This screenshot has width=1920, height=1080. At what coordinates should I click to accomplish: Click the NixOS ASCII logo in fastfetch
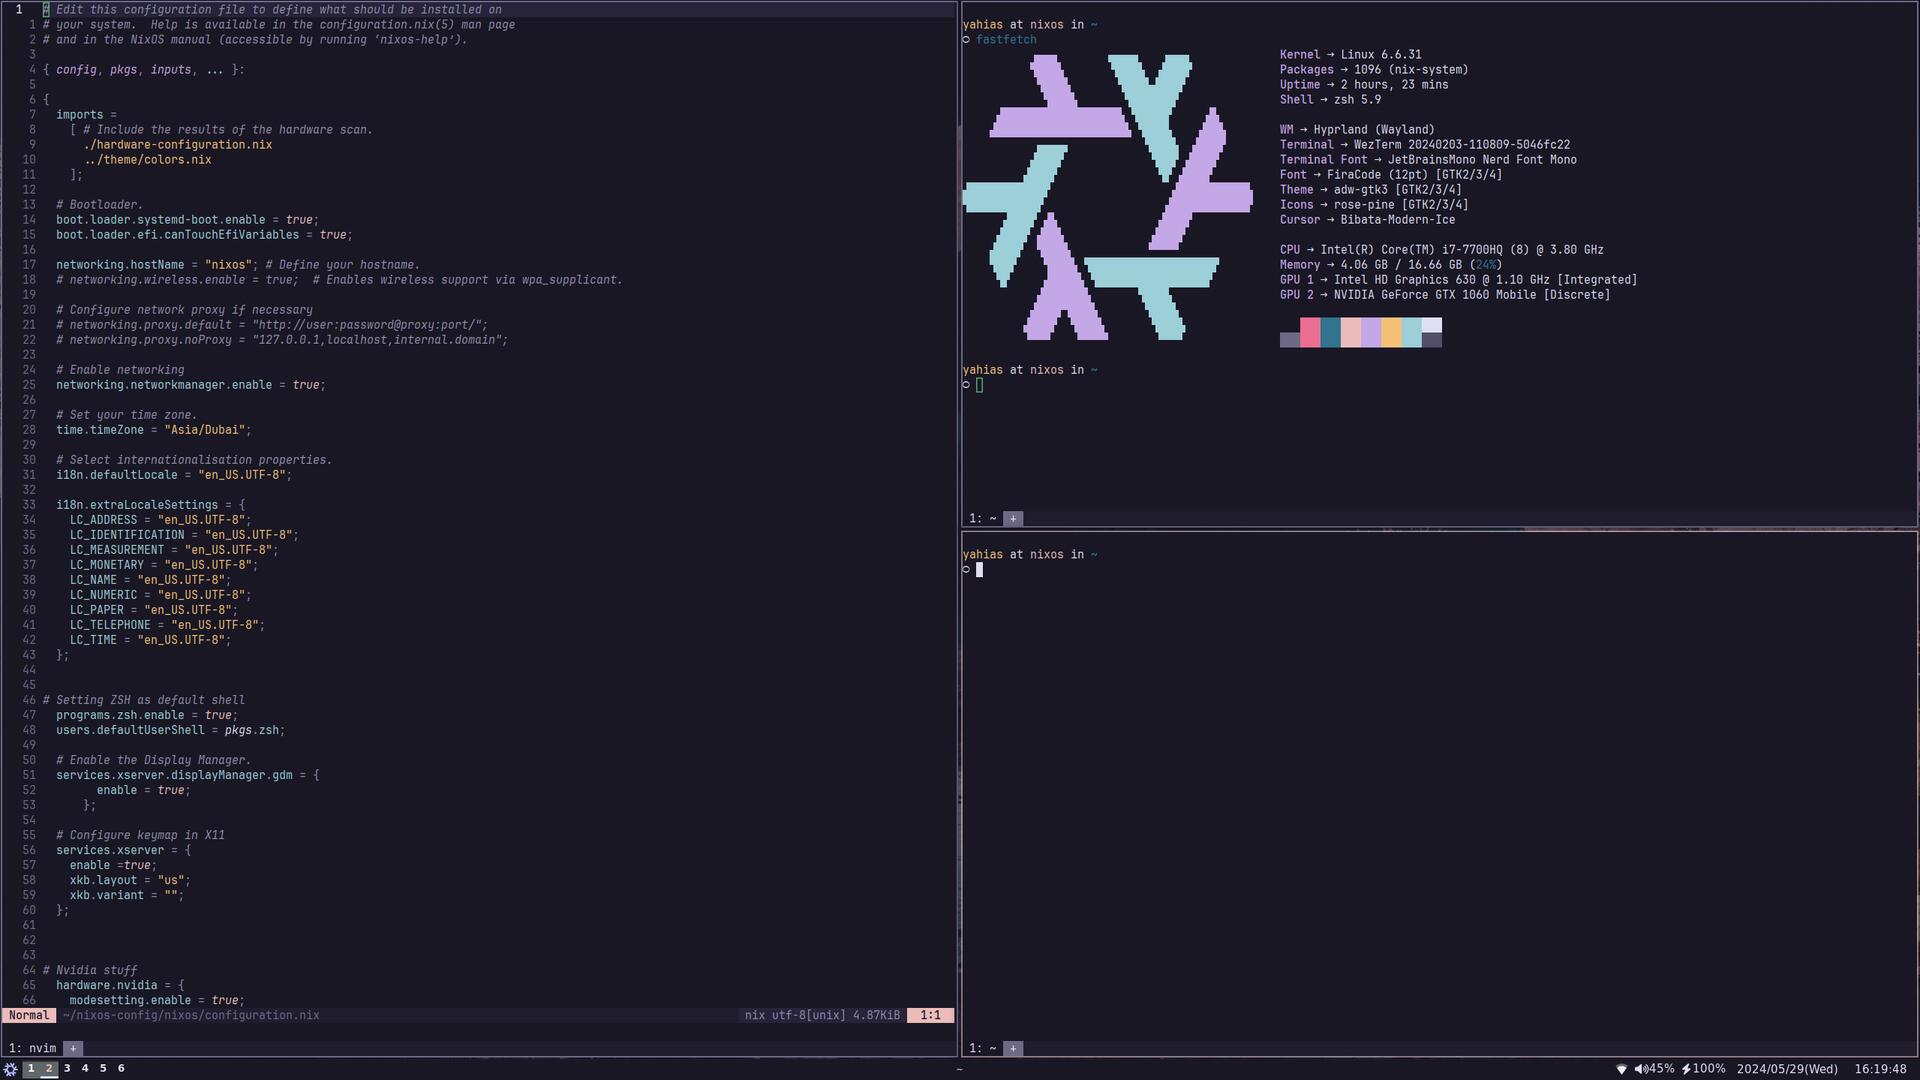point(1107,197)
